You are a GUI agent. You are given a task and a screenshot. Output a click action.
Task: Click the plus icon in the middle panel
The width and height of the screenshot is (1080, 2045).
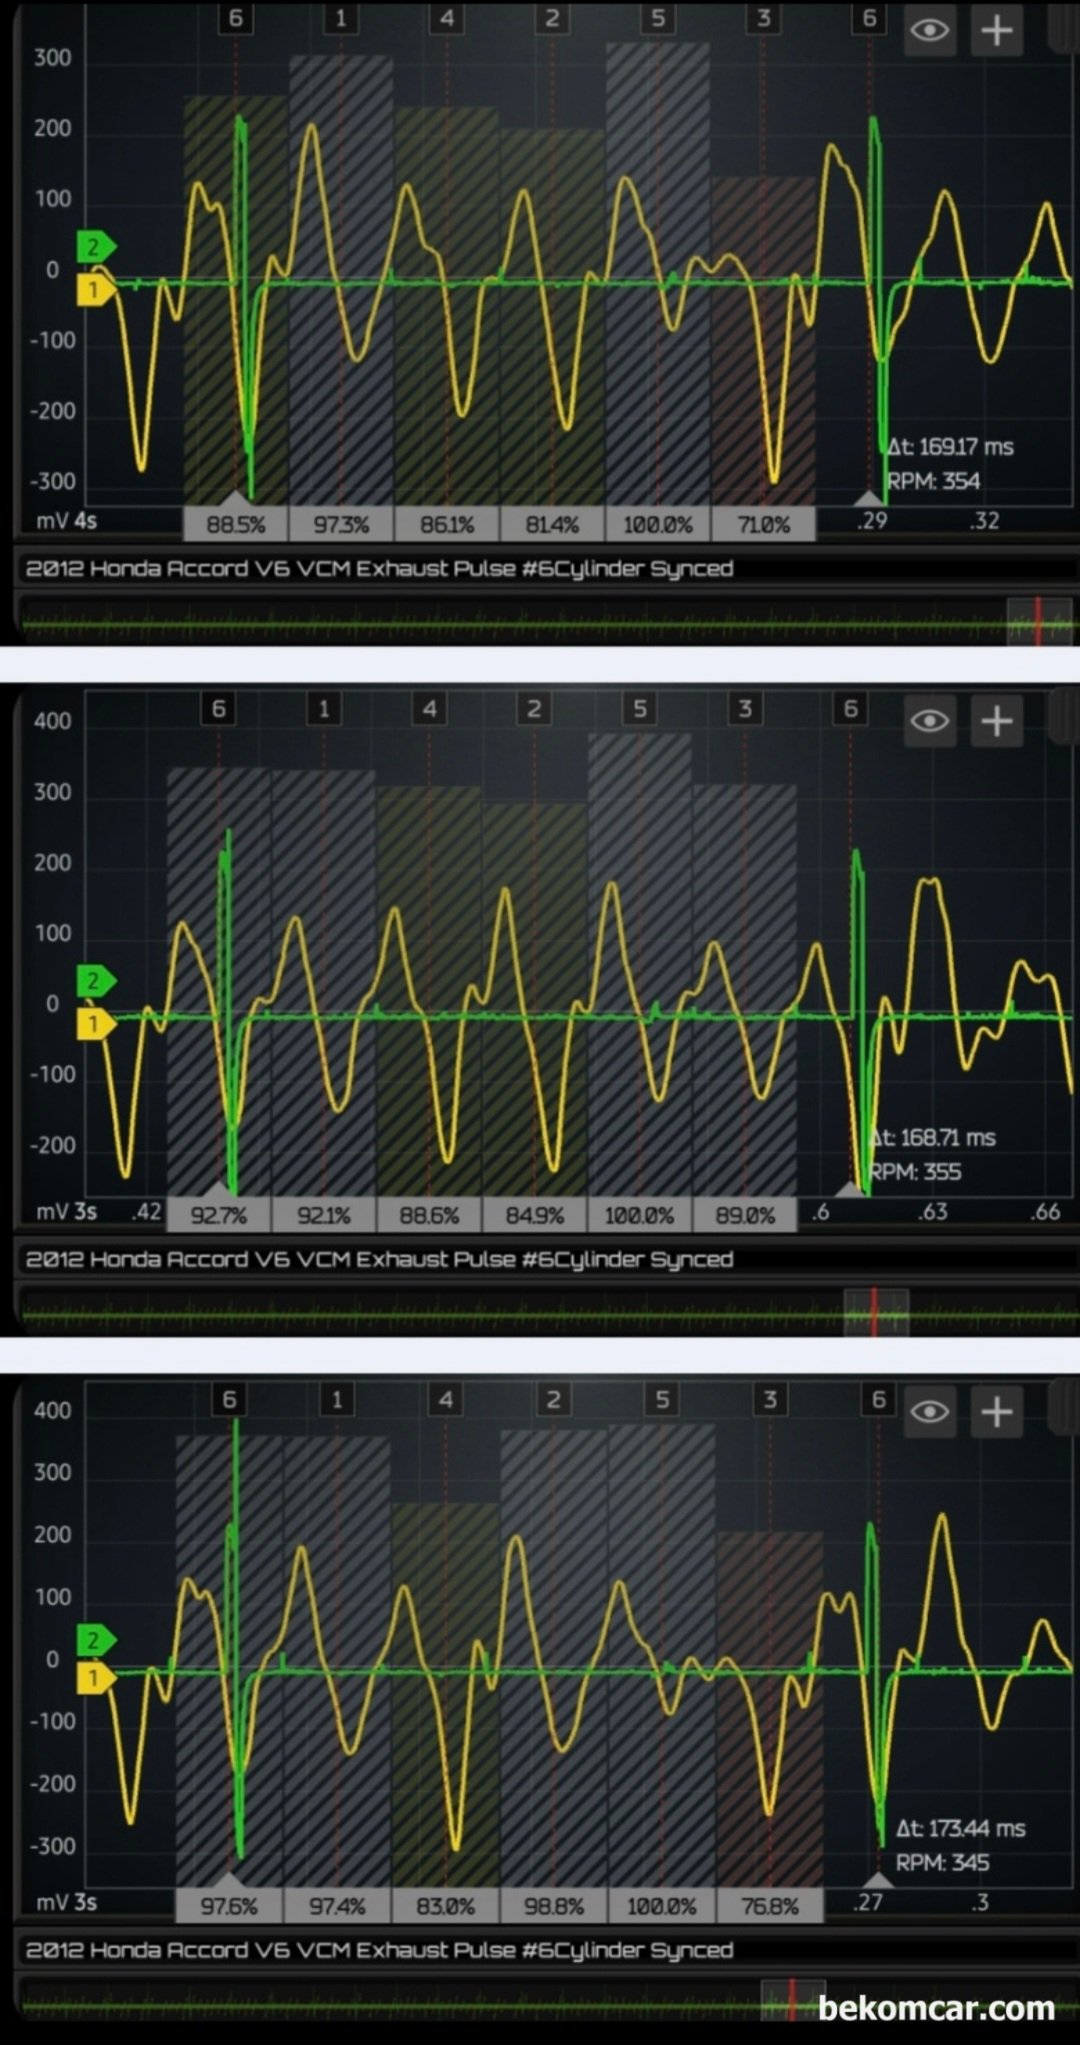point(996,721)
